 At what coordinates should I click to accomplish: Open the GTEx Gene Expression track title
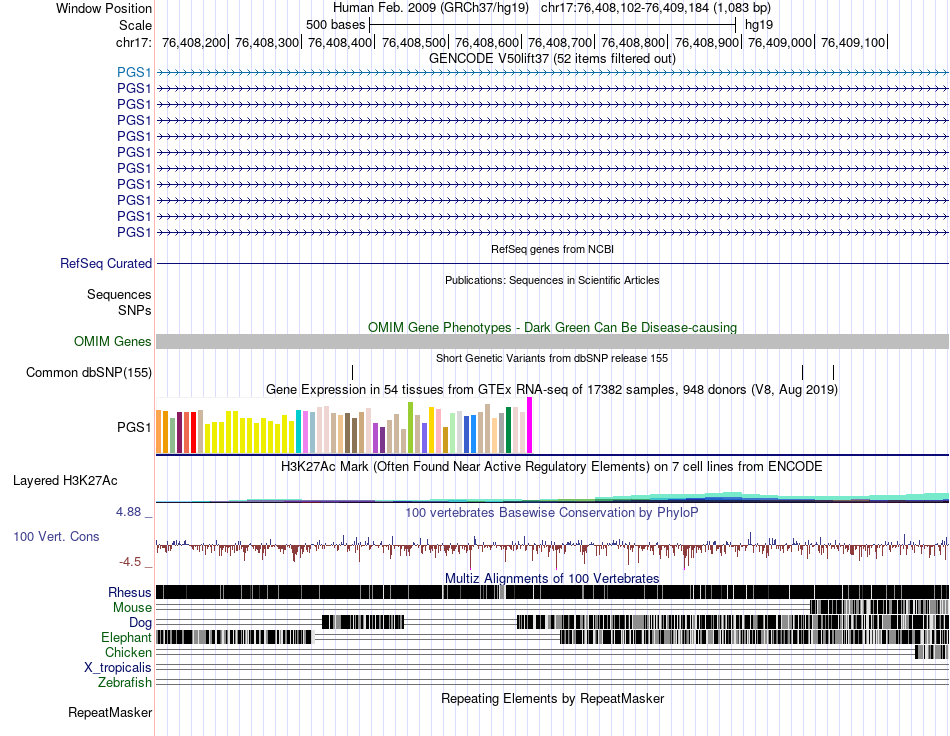click(x=552, y=390)
